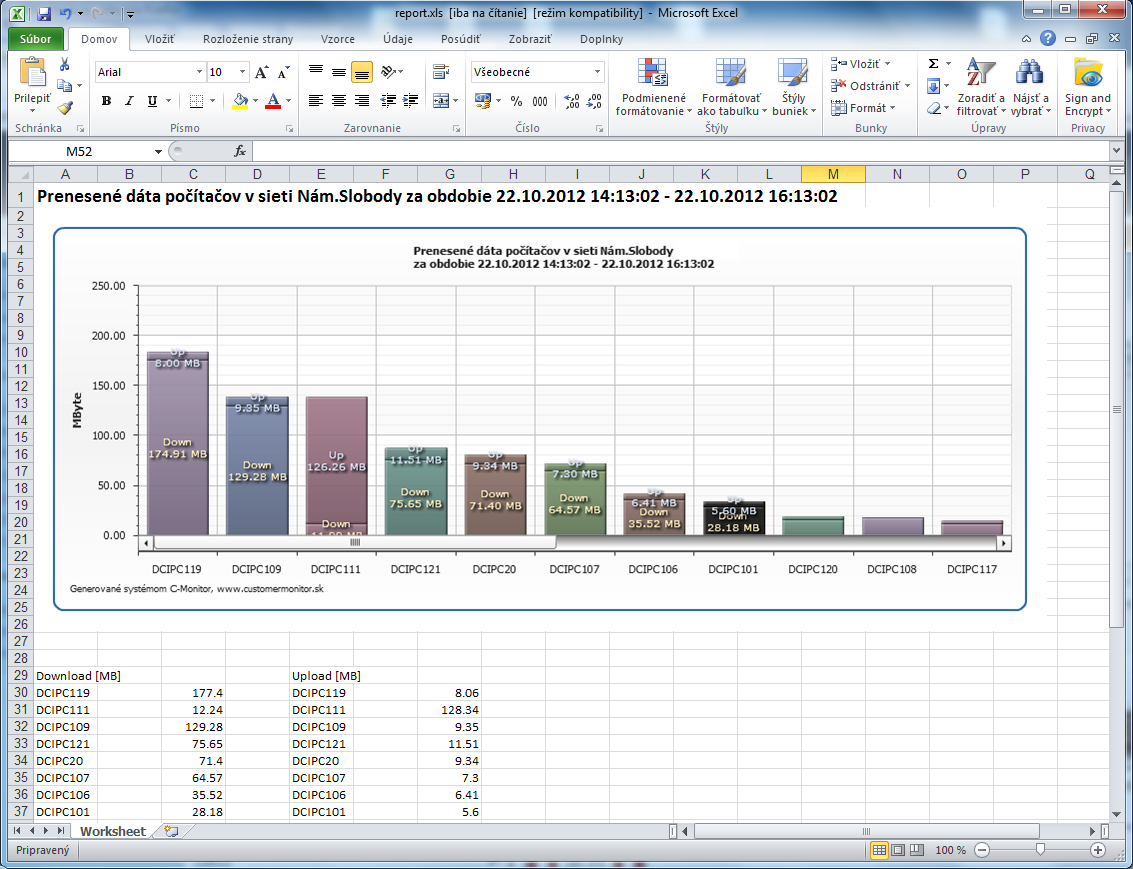Screen dimensions: 1133x869
Task: Click Increase Font Size icon
Action: tap(262, 72)
